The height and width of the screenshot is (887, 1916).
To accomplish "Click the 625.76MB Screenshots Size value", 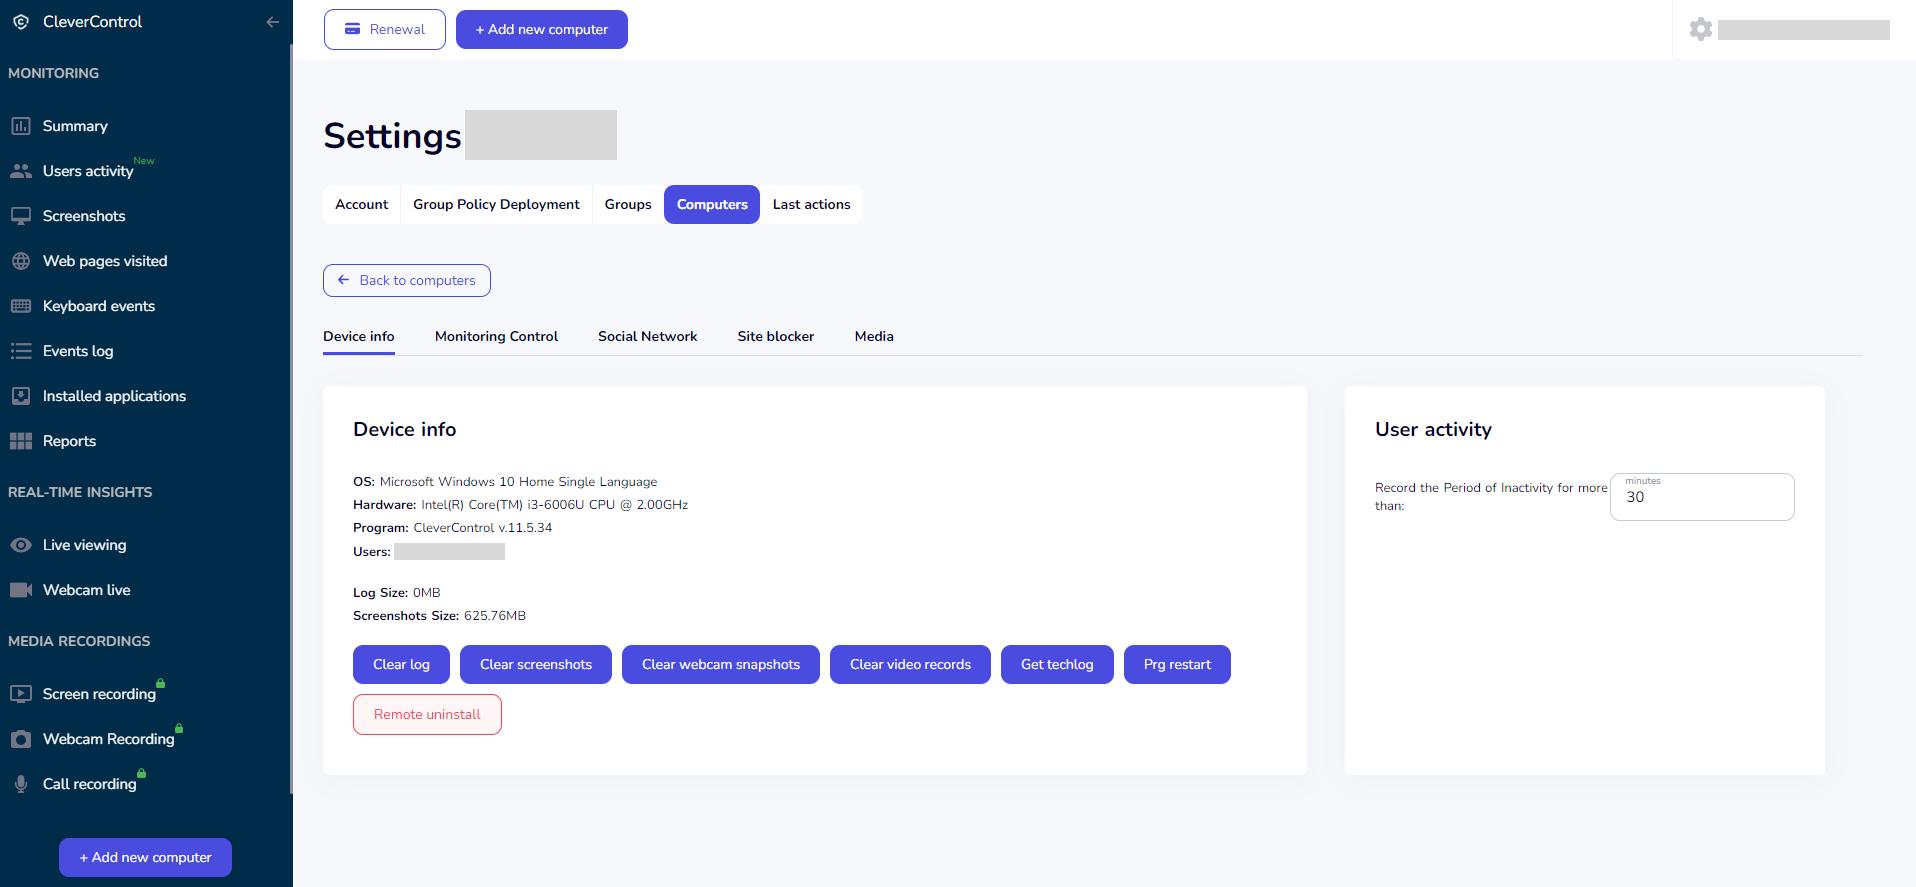I will (495, 616).
